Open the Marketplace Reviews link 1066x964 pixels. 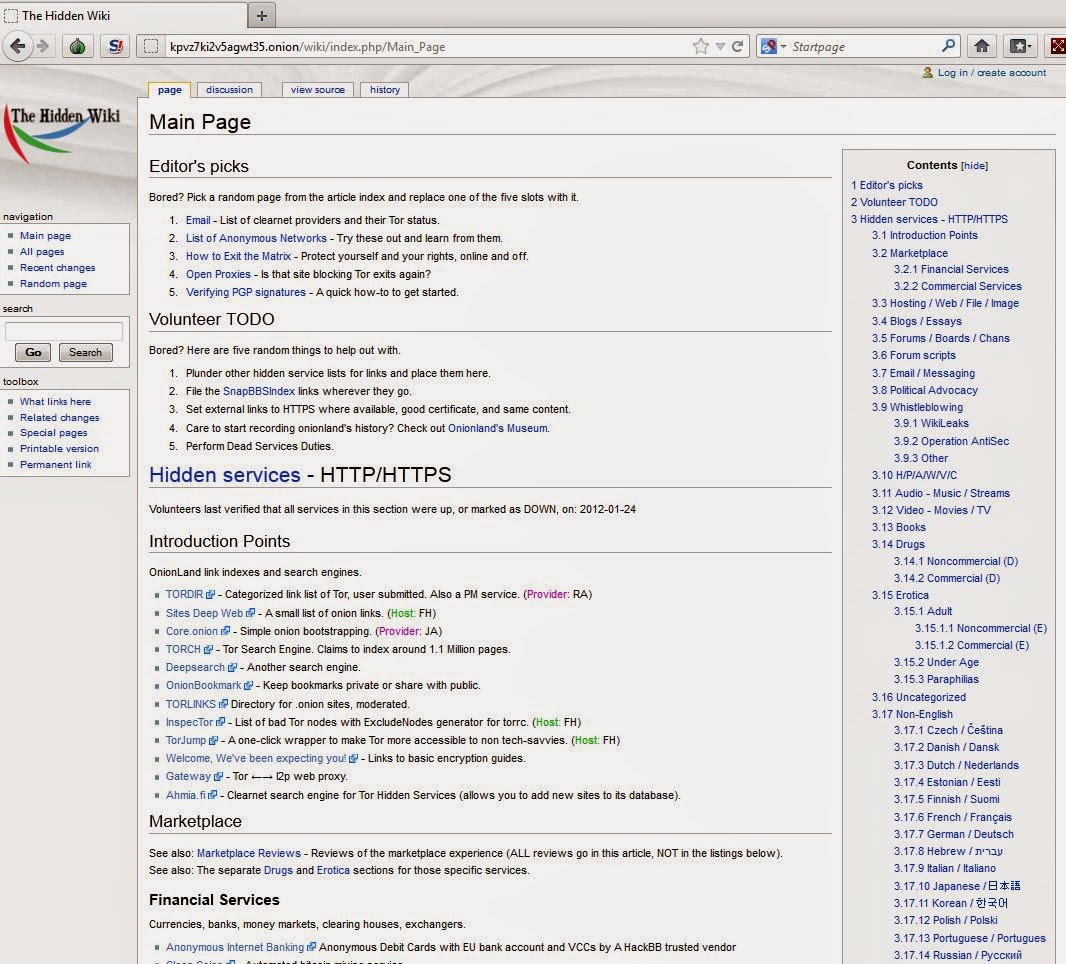(249, 853)
